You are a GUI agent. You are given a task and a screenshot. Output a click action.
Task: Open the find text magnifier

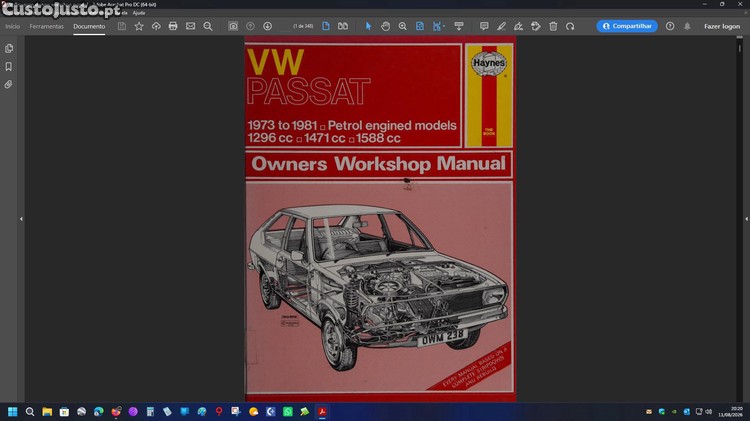point(208,26)
